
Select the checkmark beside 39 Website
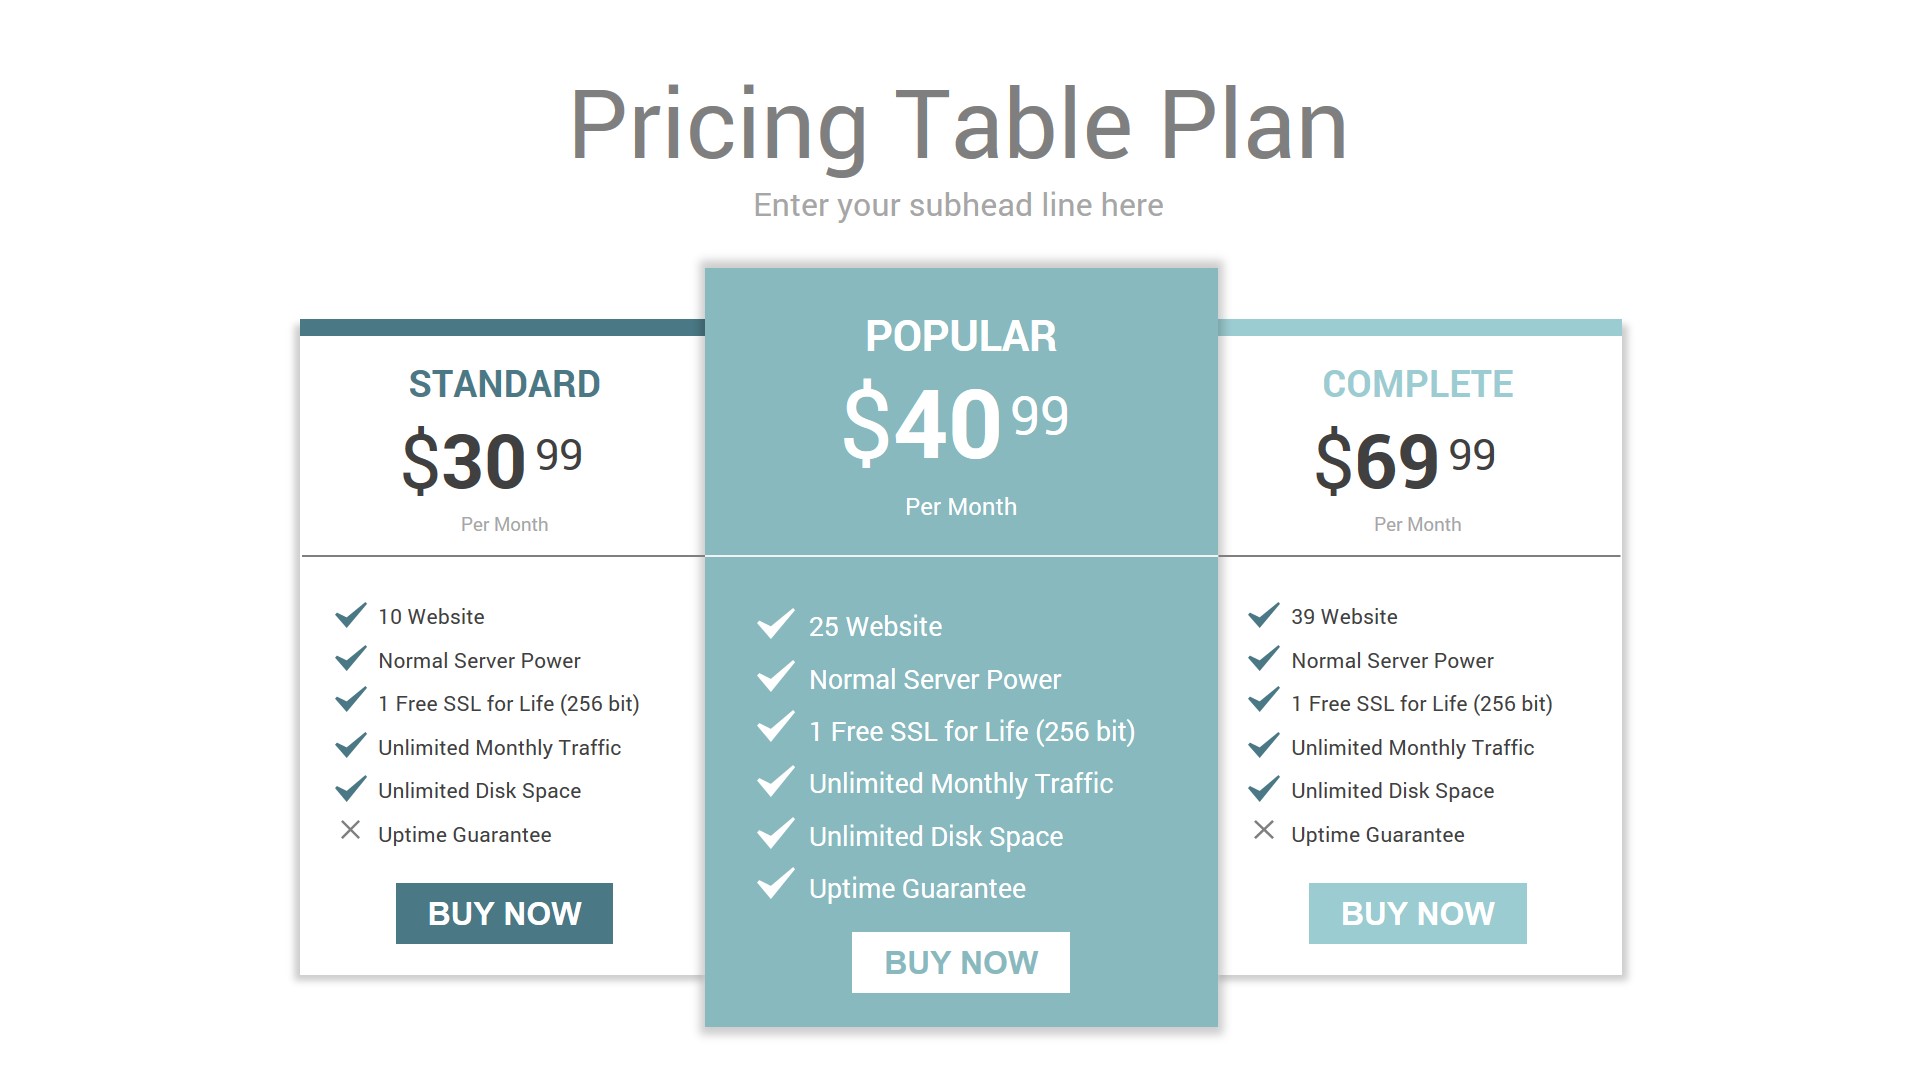tap(1264, 615)
